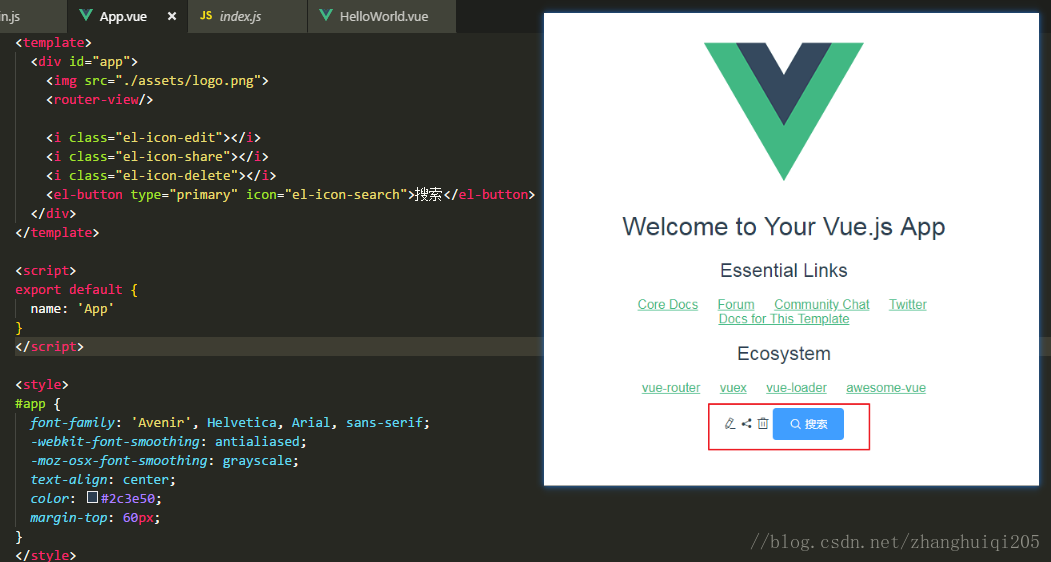This screenshot has height=562, width=1051.
Task: Click the share icon in preview
Action: pos(746,423)
